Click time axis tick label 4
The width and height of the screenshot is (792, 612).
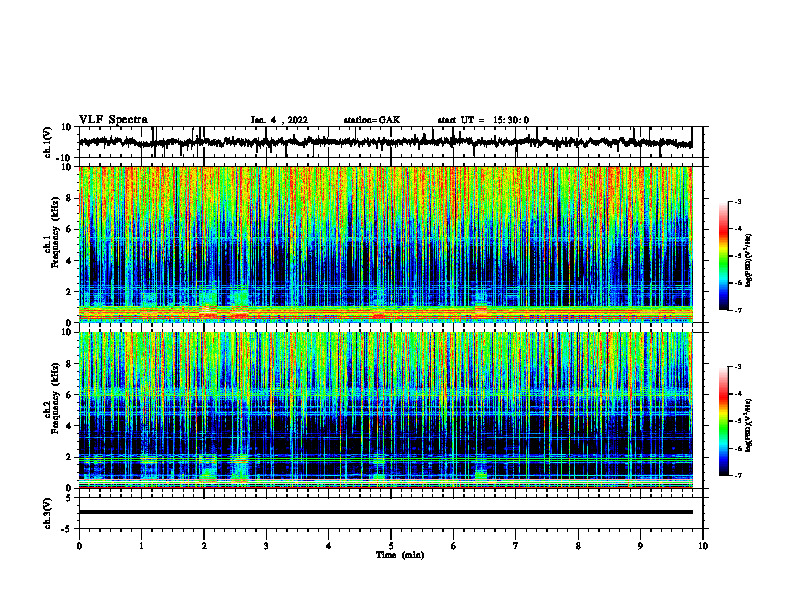tap(329, 546)
